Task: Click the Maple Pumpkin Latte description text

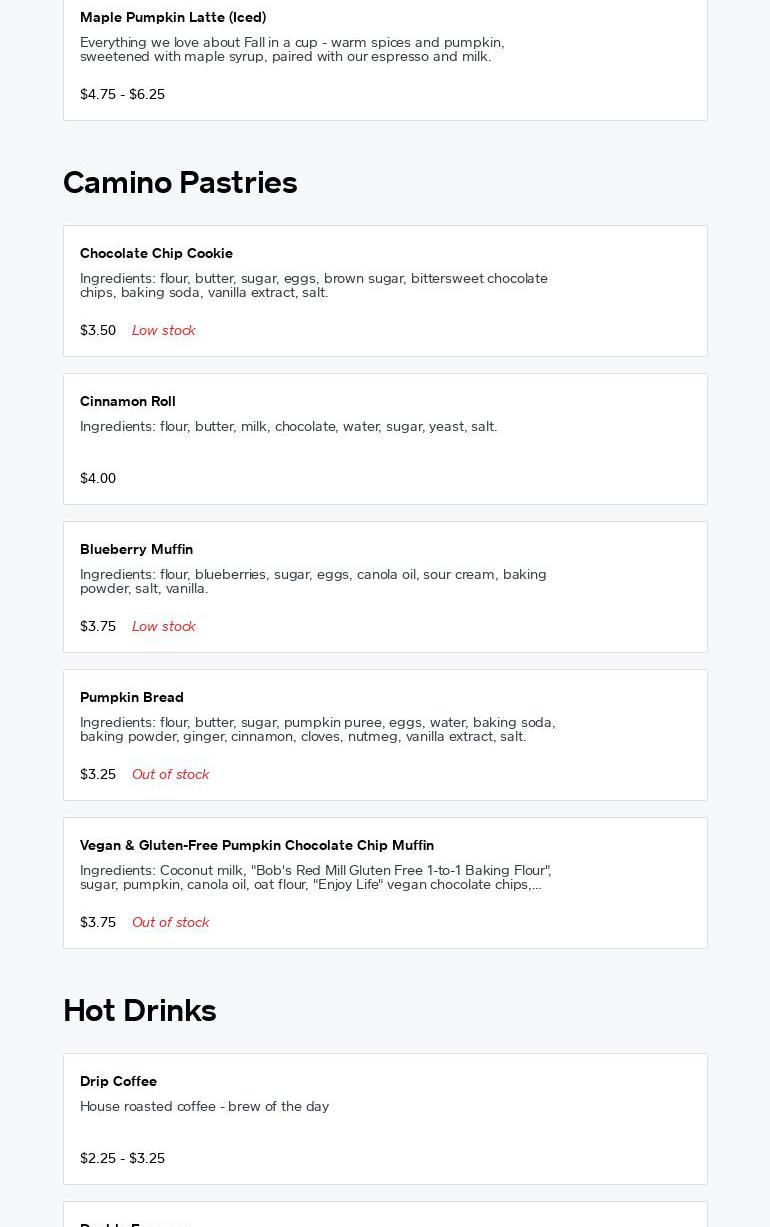Action: (x=292, y=49)
